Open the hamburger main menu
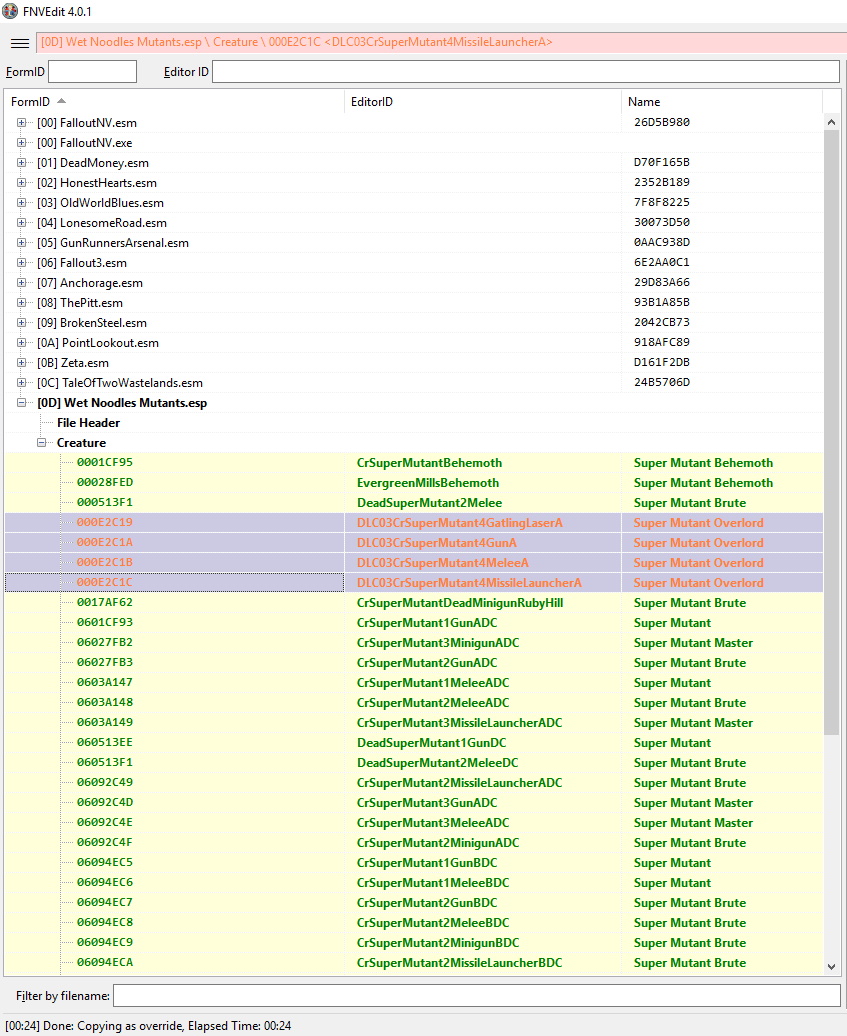 pos(20,43)
